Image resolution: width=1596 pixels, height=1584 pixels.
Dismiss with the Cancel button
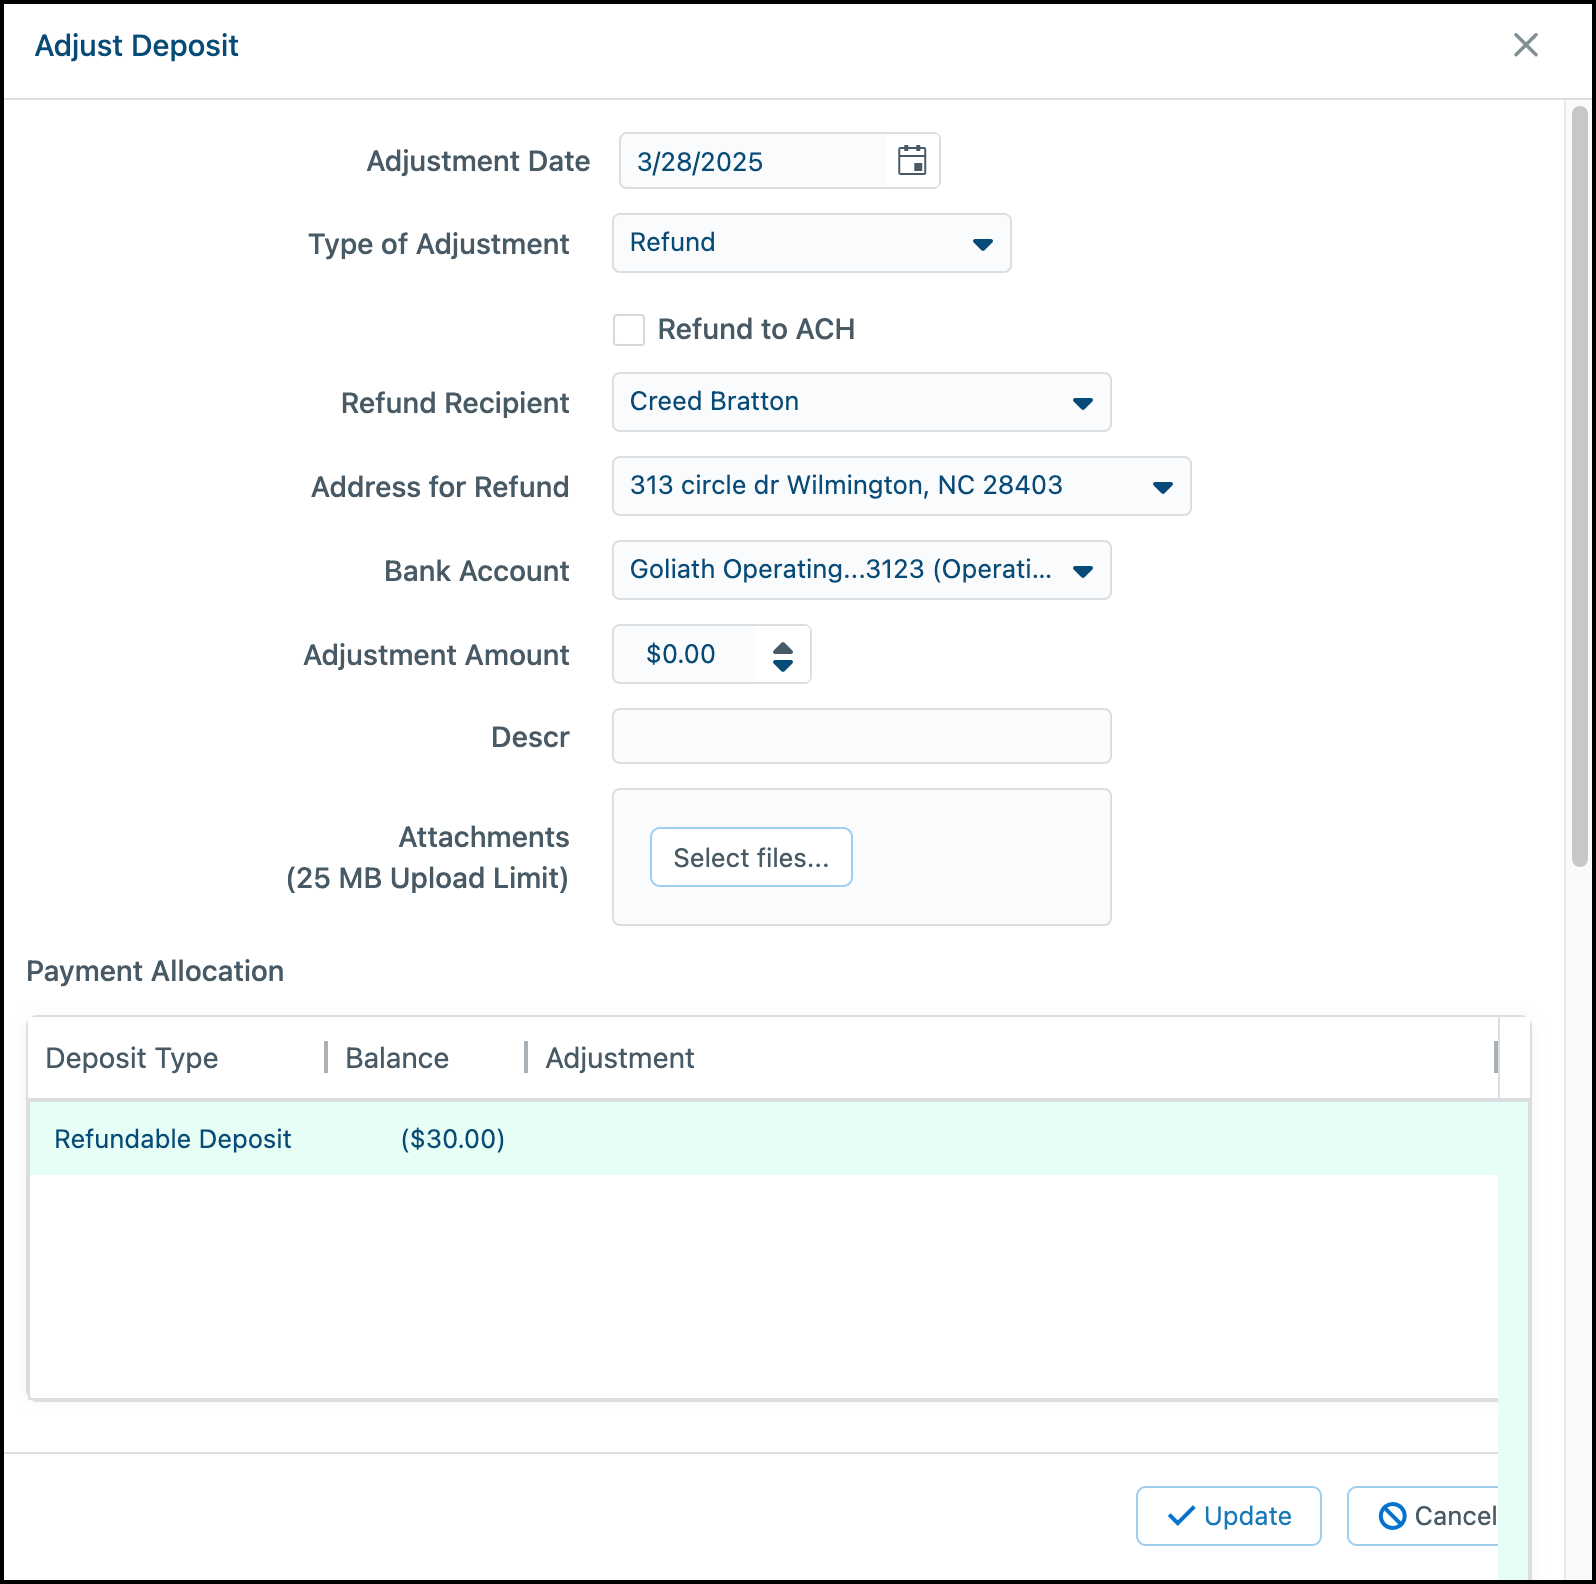1423,1516
